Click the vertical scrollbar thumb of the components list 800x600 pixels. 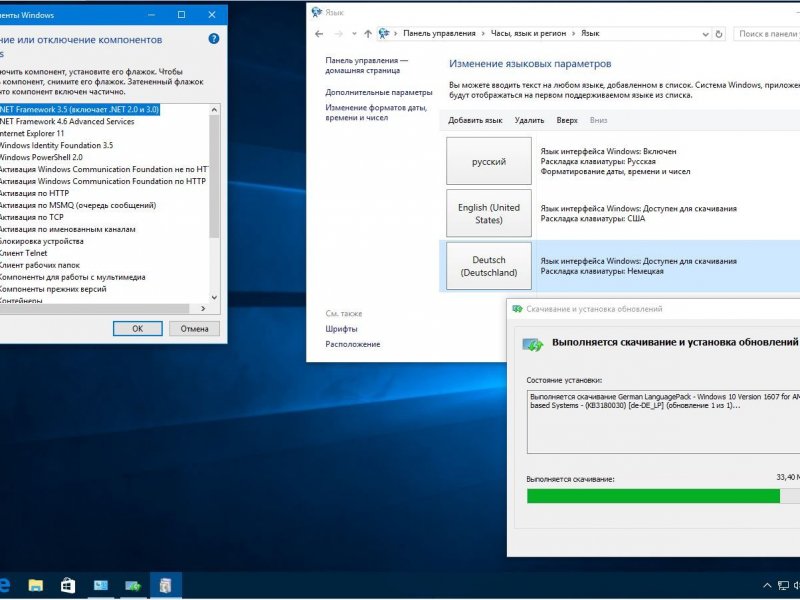tap(214, 176)
